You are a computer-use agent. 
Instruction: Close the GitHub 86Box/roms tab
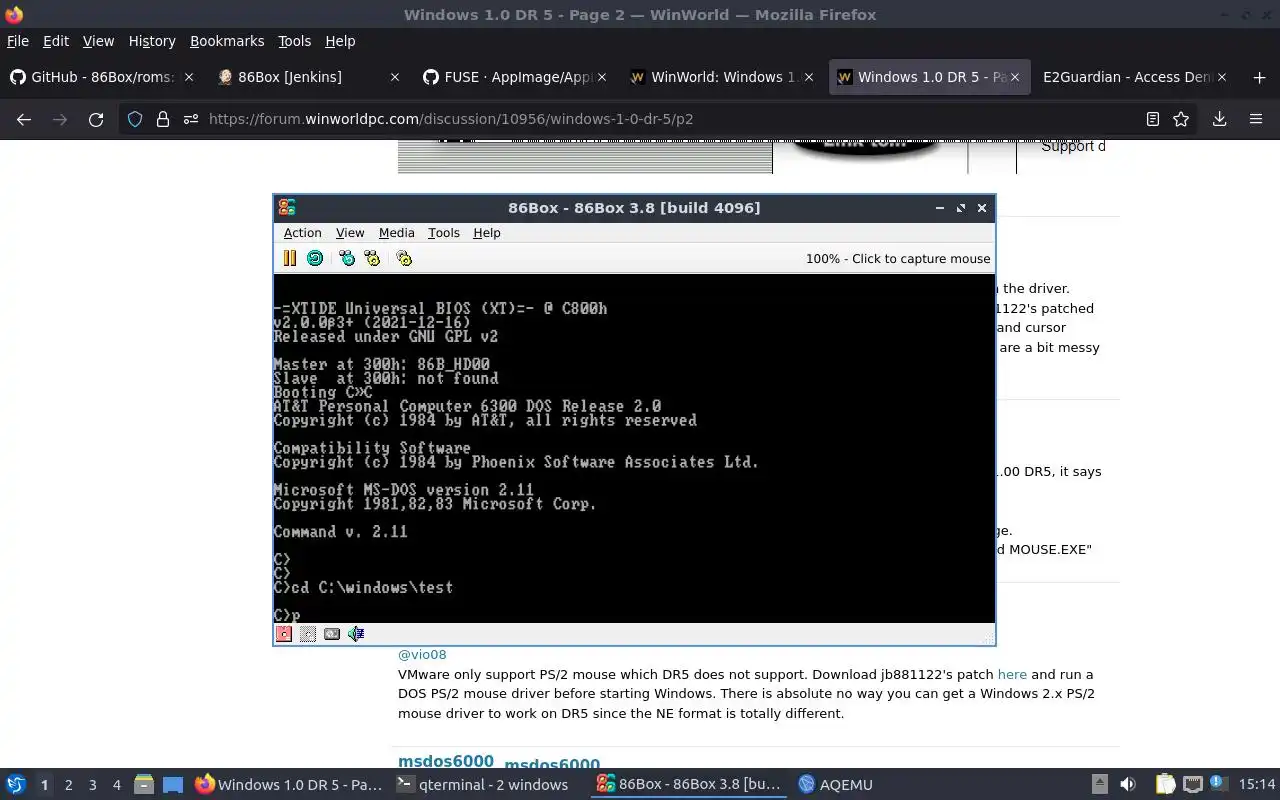(189, 77)
